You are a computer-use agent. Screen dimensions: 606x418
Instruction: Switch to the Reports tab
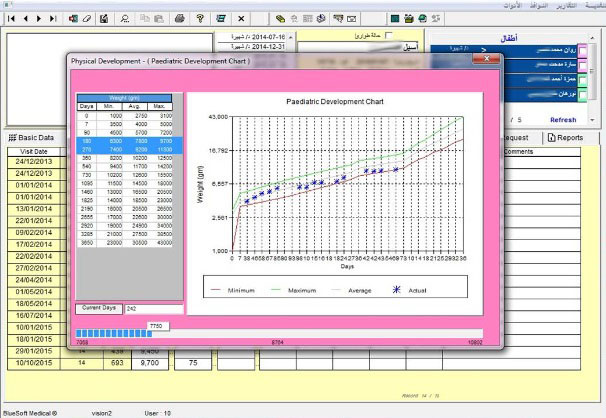coord(566,138)
